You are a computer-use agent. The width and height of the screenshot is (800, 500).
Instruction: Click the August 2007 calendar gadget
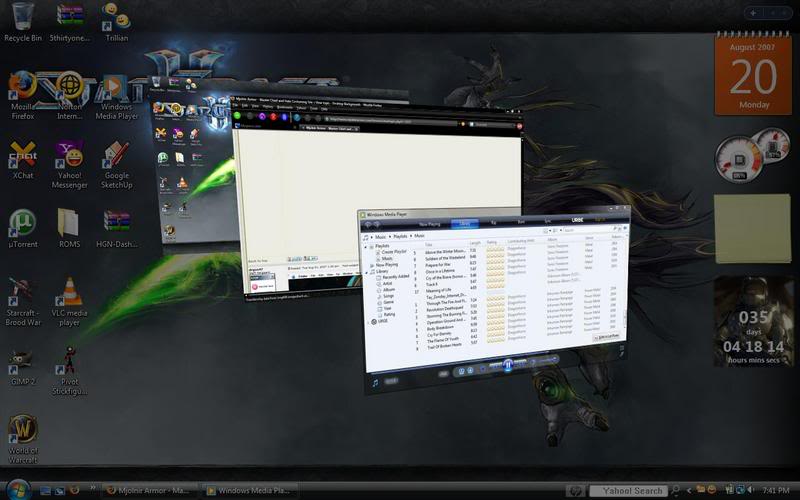tap(753, 74)
